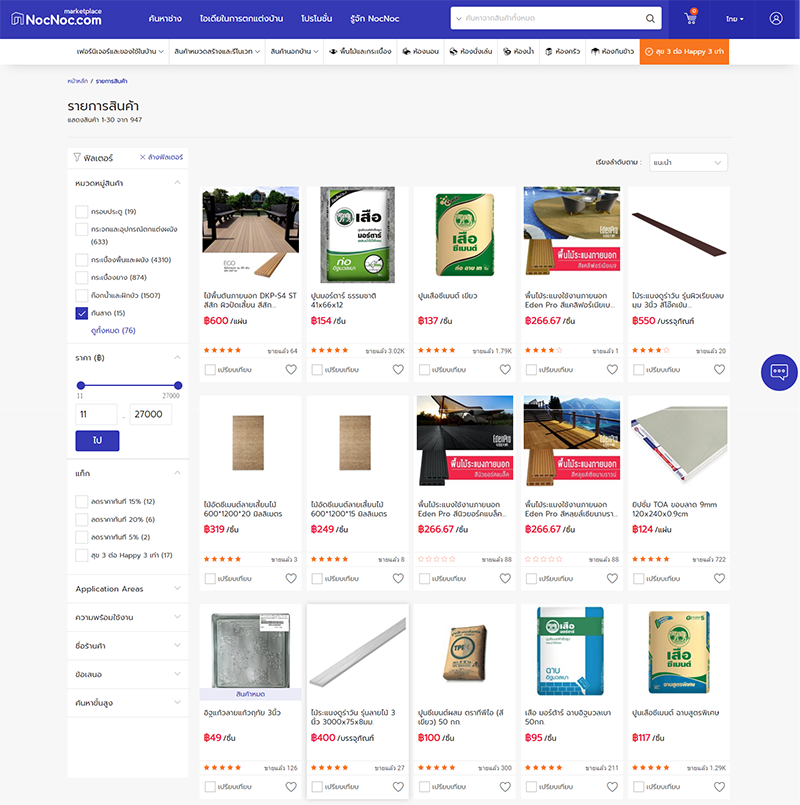Click the ดูทั้งหมด (76) link
Screen dimensions: 800x805
[x=113, y=330]
